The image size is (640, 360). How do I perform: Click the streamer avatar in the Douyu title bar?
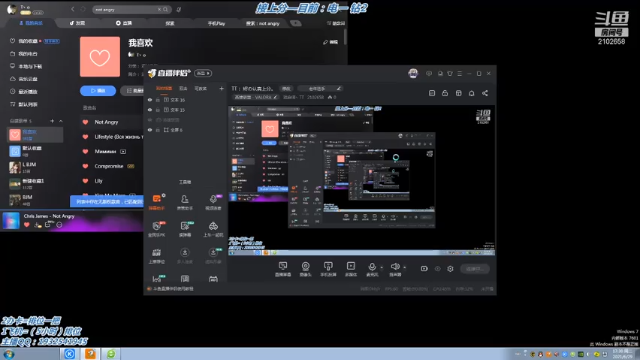click(413, 73)
